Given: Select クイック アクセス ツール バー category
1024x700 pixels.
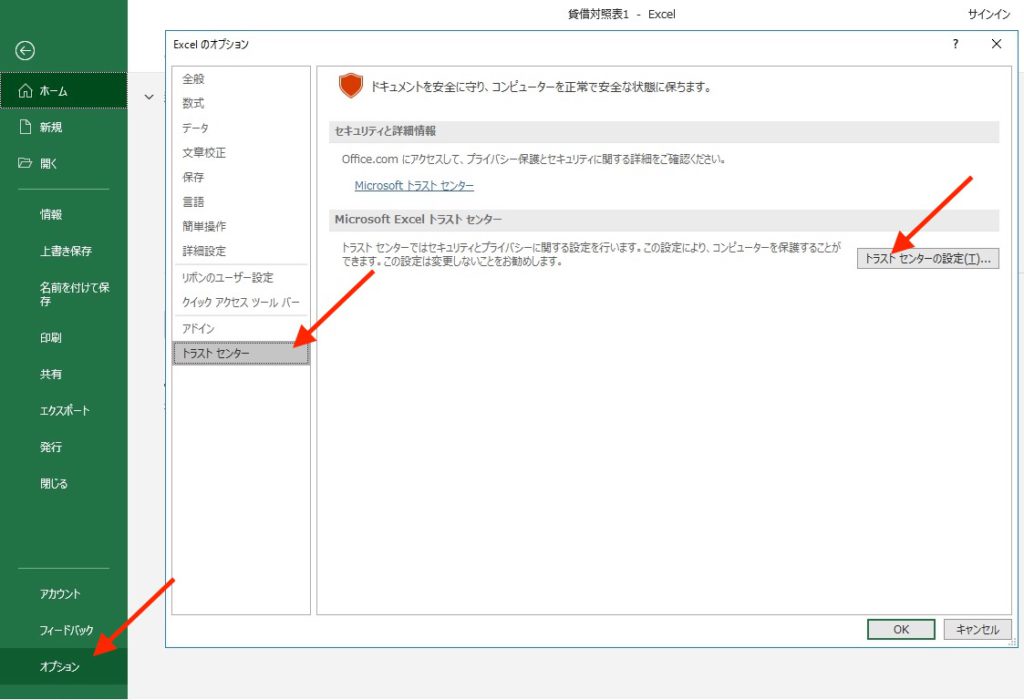Looking at the screenshot, I should click(x=240, y=302).
